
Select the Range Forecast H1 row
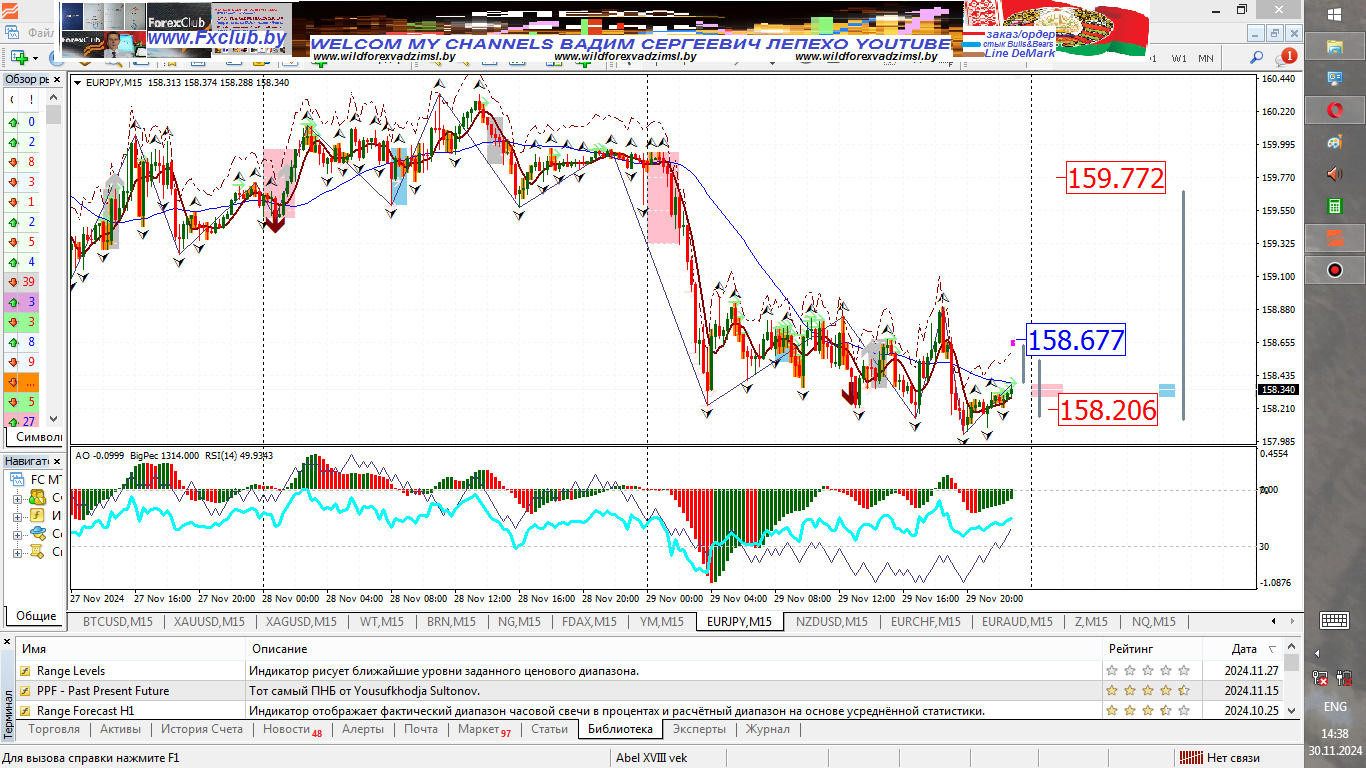tap(650, 711)
